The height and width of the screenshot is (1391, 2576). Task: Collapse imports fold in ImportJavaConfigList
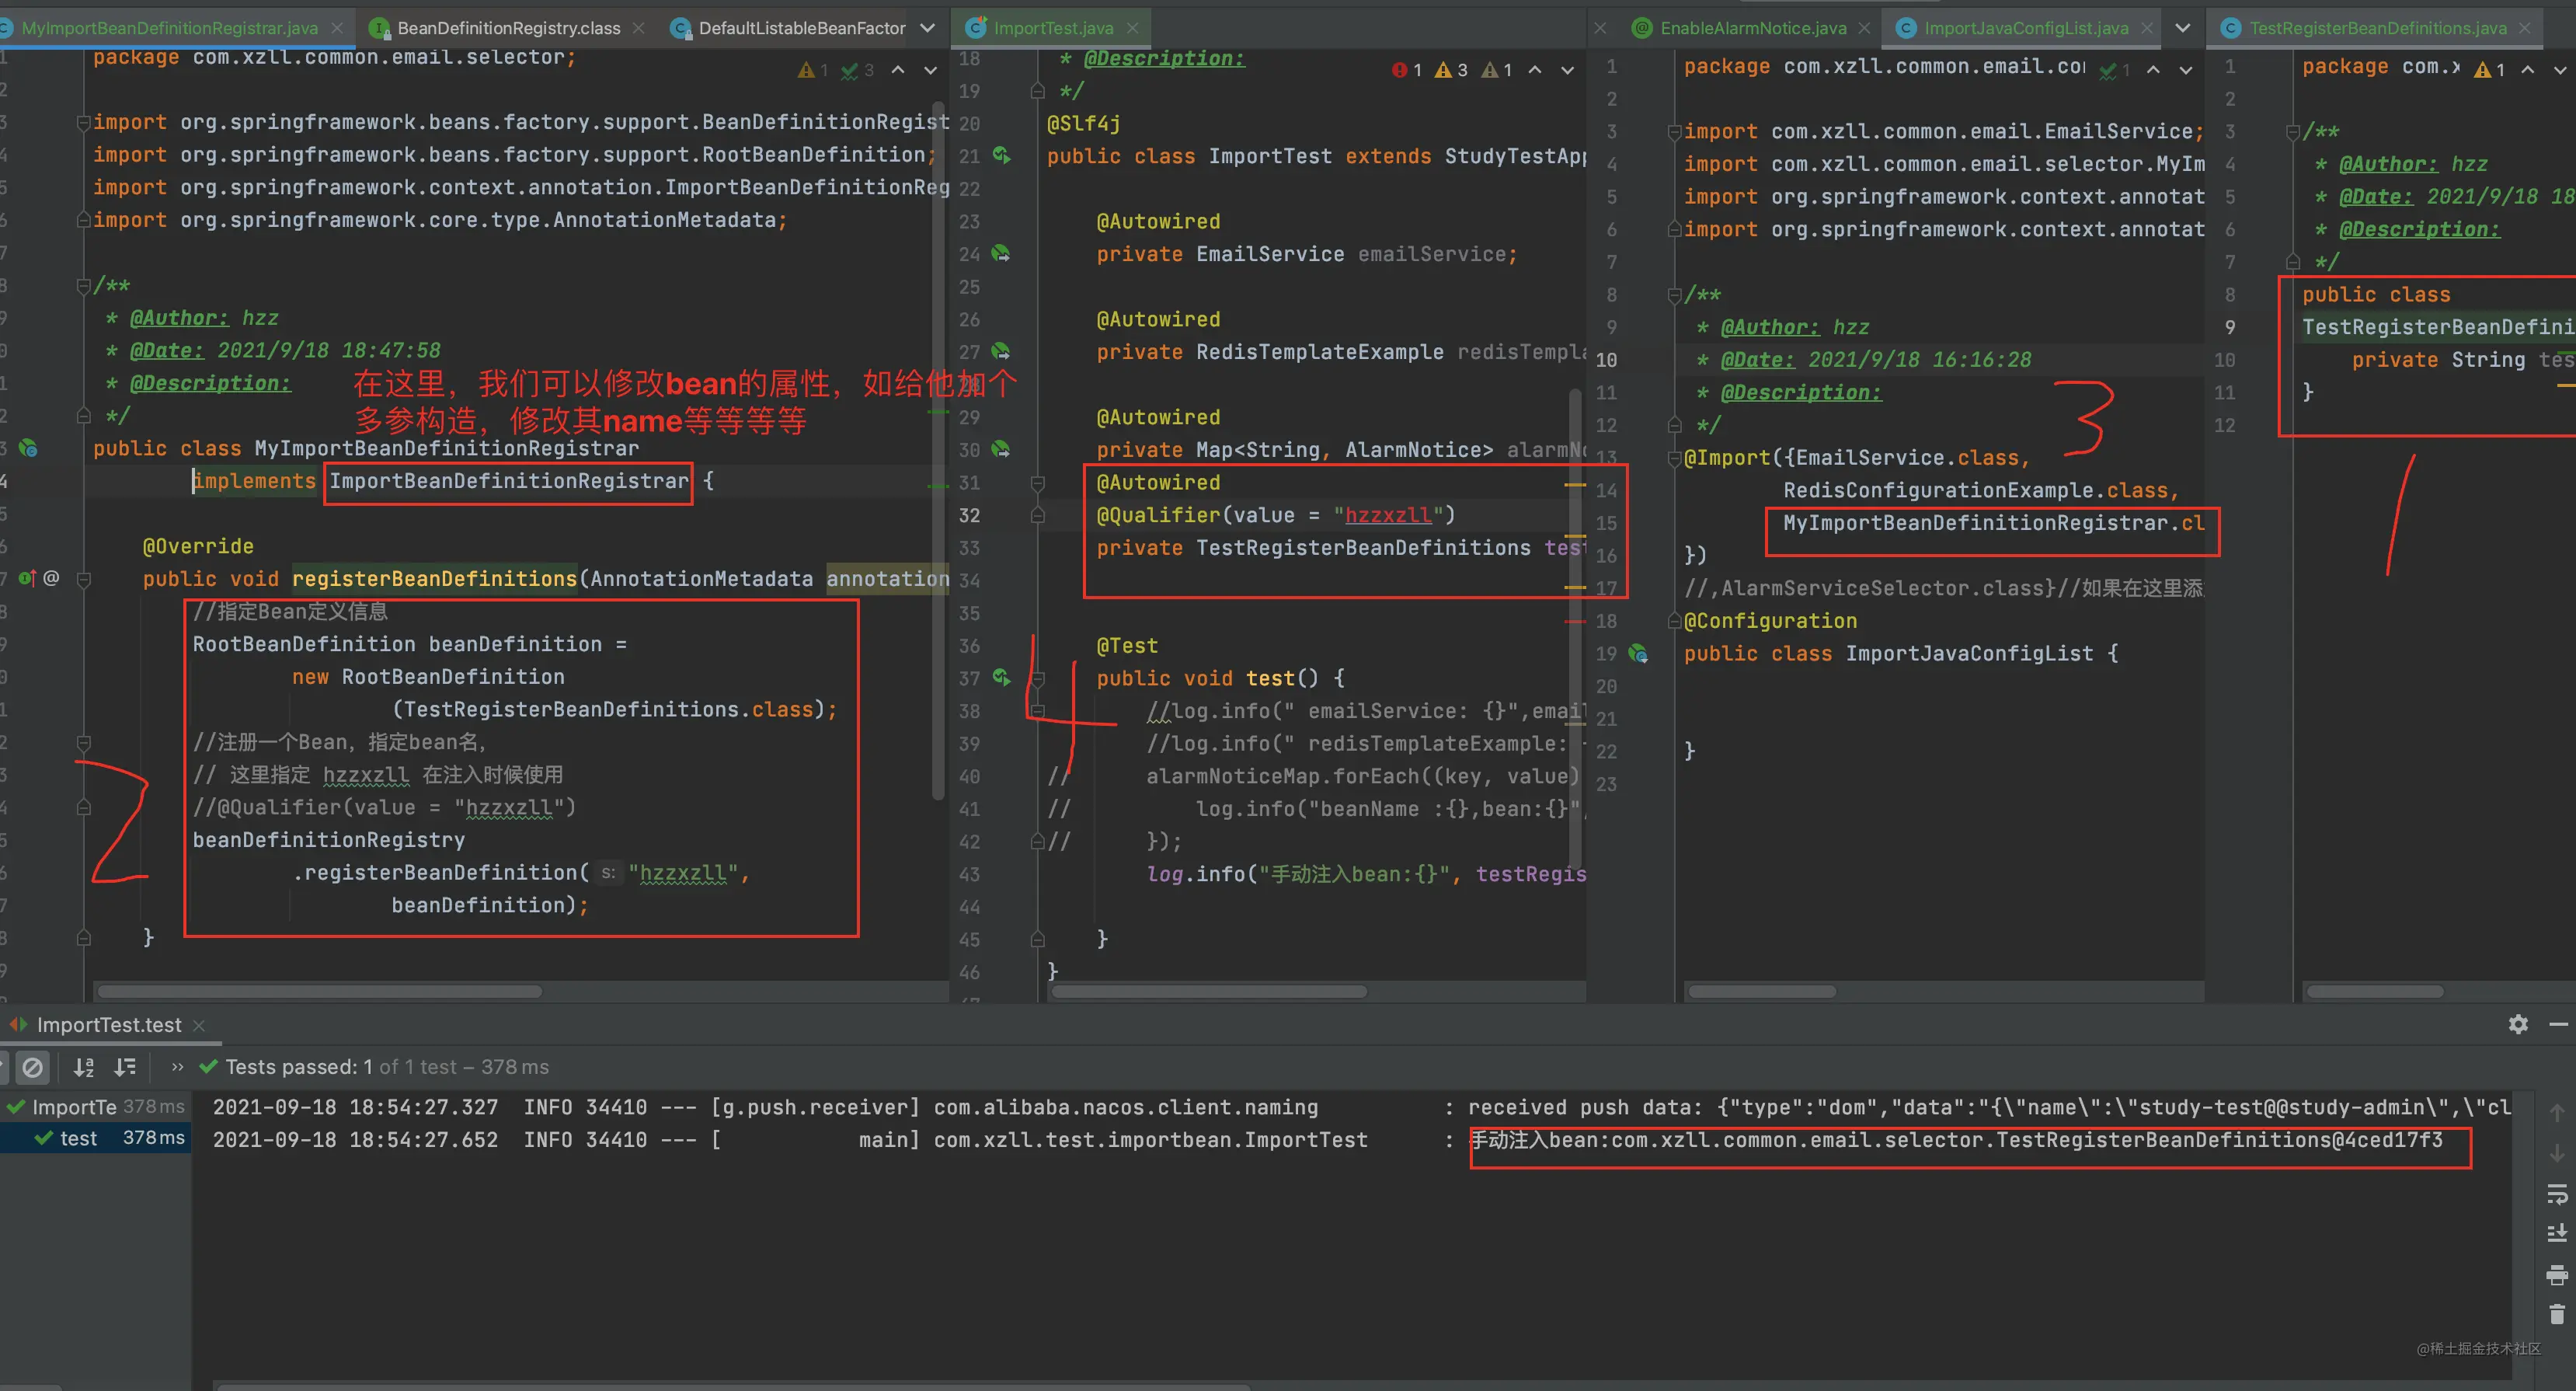[1673, 132]
